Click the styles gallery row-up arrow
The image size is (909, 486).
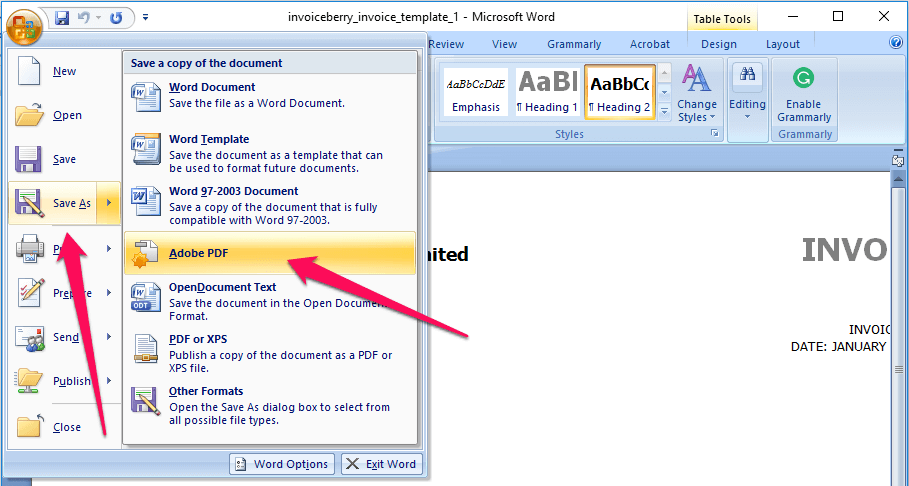click(665, 73)
